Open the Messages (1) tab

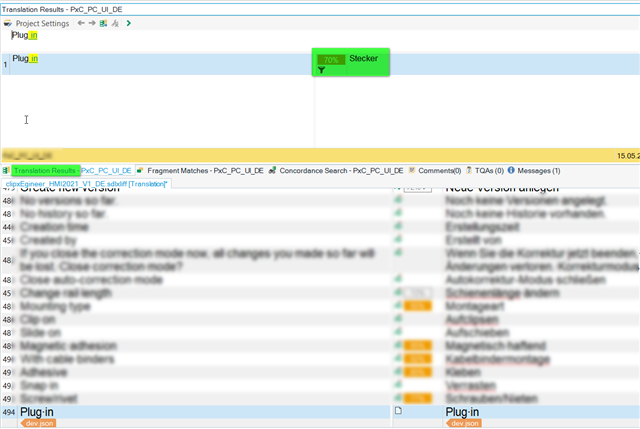pos(539,171)
